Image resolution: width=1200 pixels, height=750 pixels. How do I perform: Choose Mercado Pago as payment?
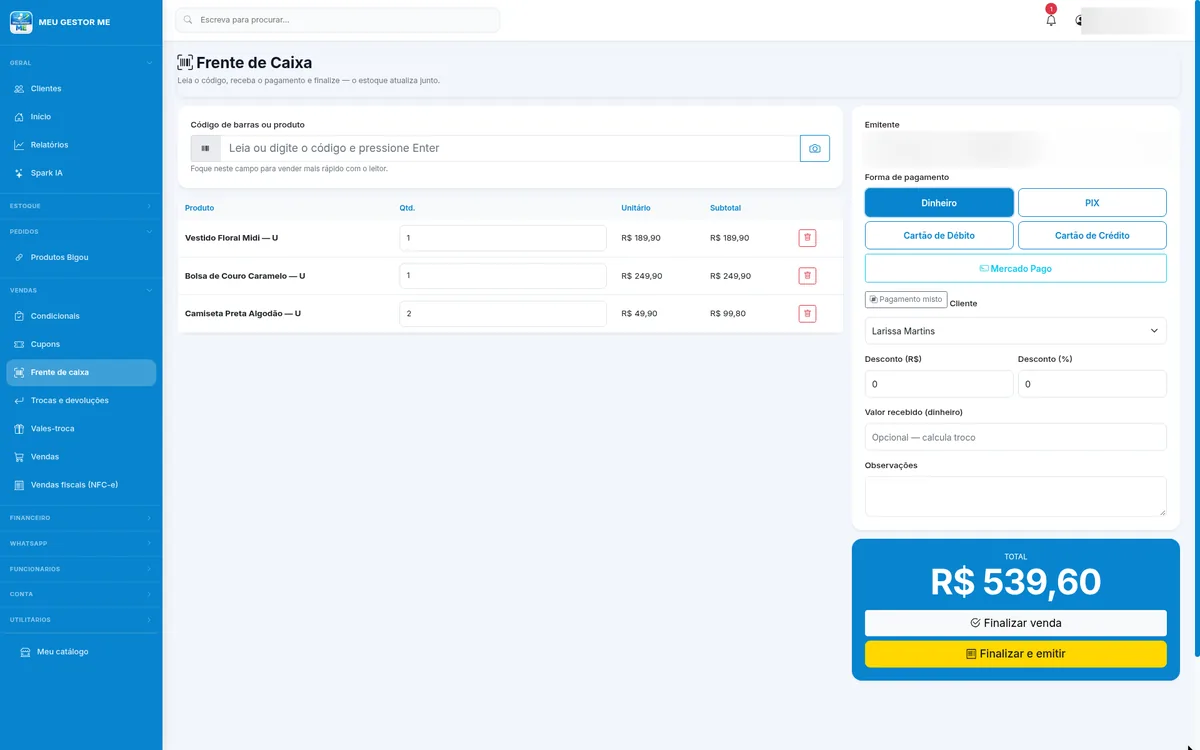pos(1016,268)
